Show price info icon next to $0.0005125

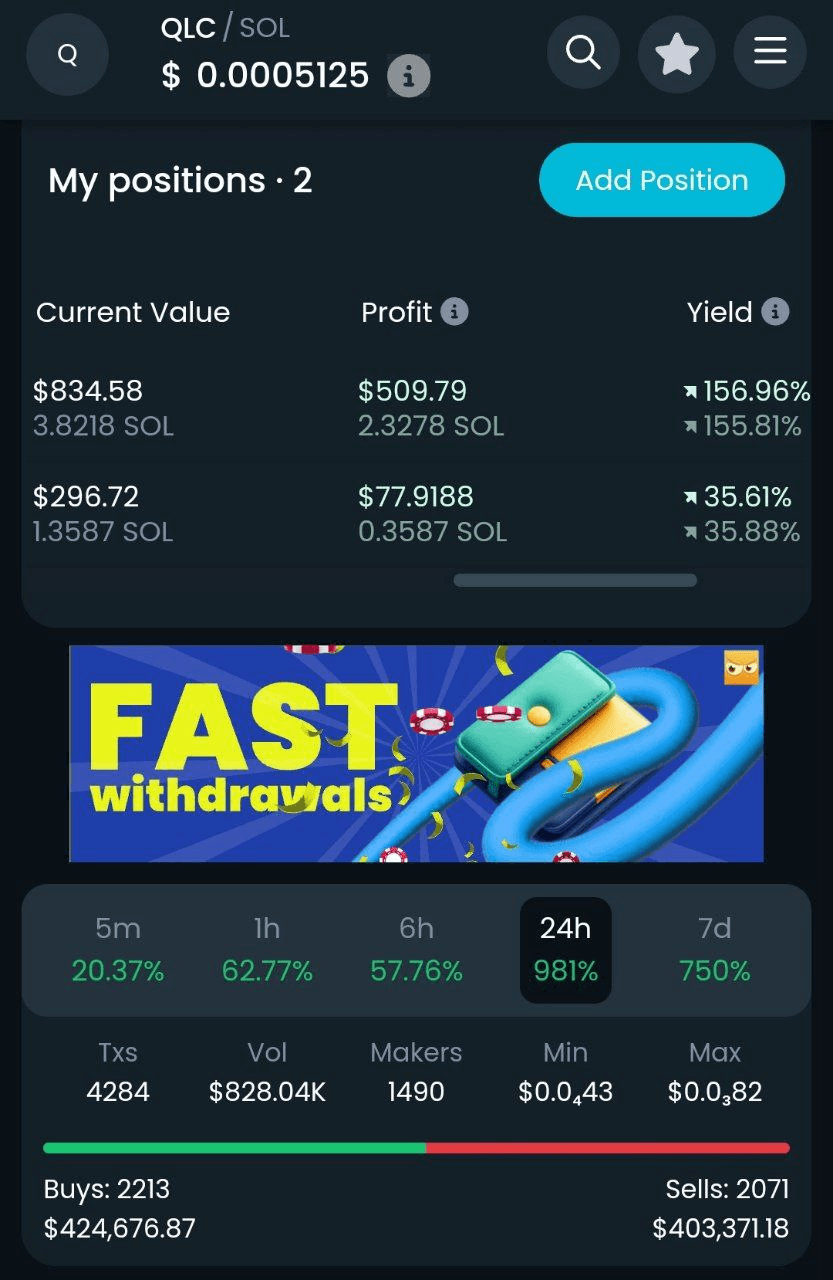click(409, 75)
